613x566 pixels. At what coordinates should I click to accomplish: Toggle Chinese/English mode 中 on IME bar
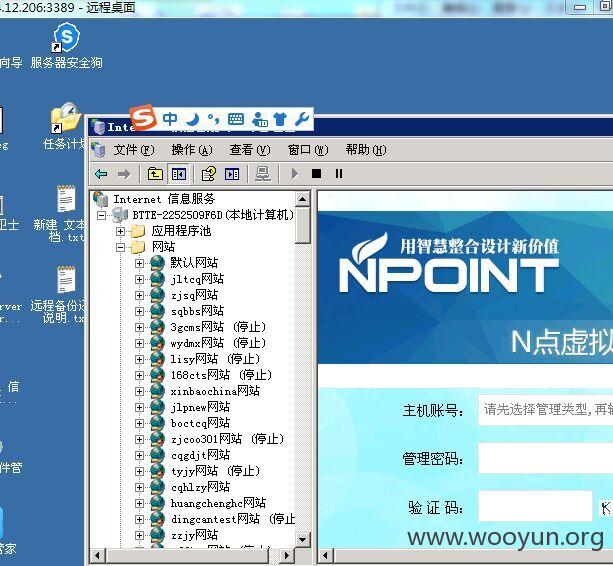(x=170, y=119)
